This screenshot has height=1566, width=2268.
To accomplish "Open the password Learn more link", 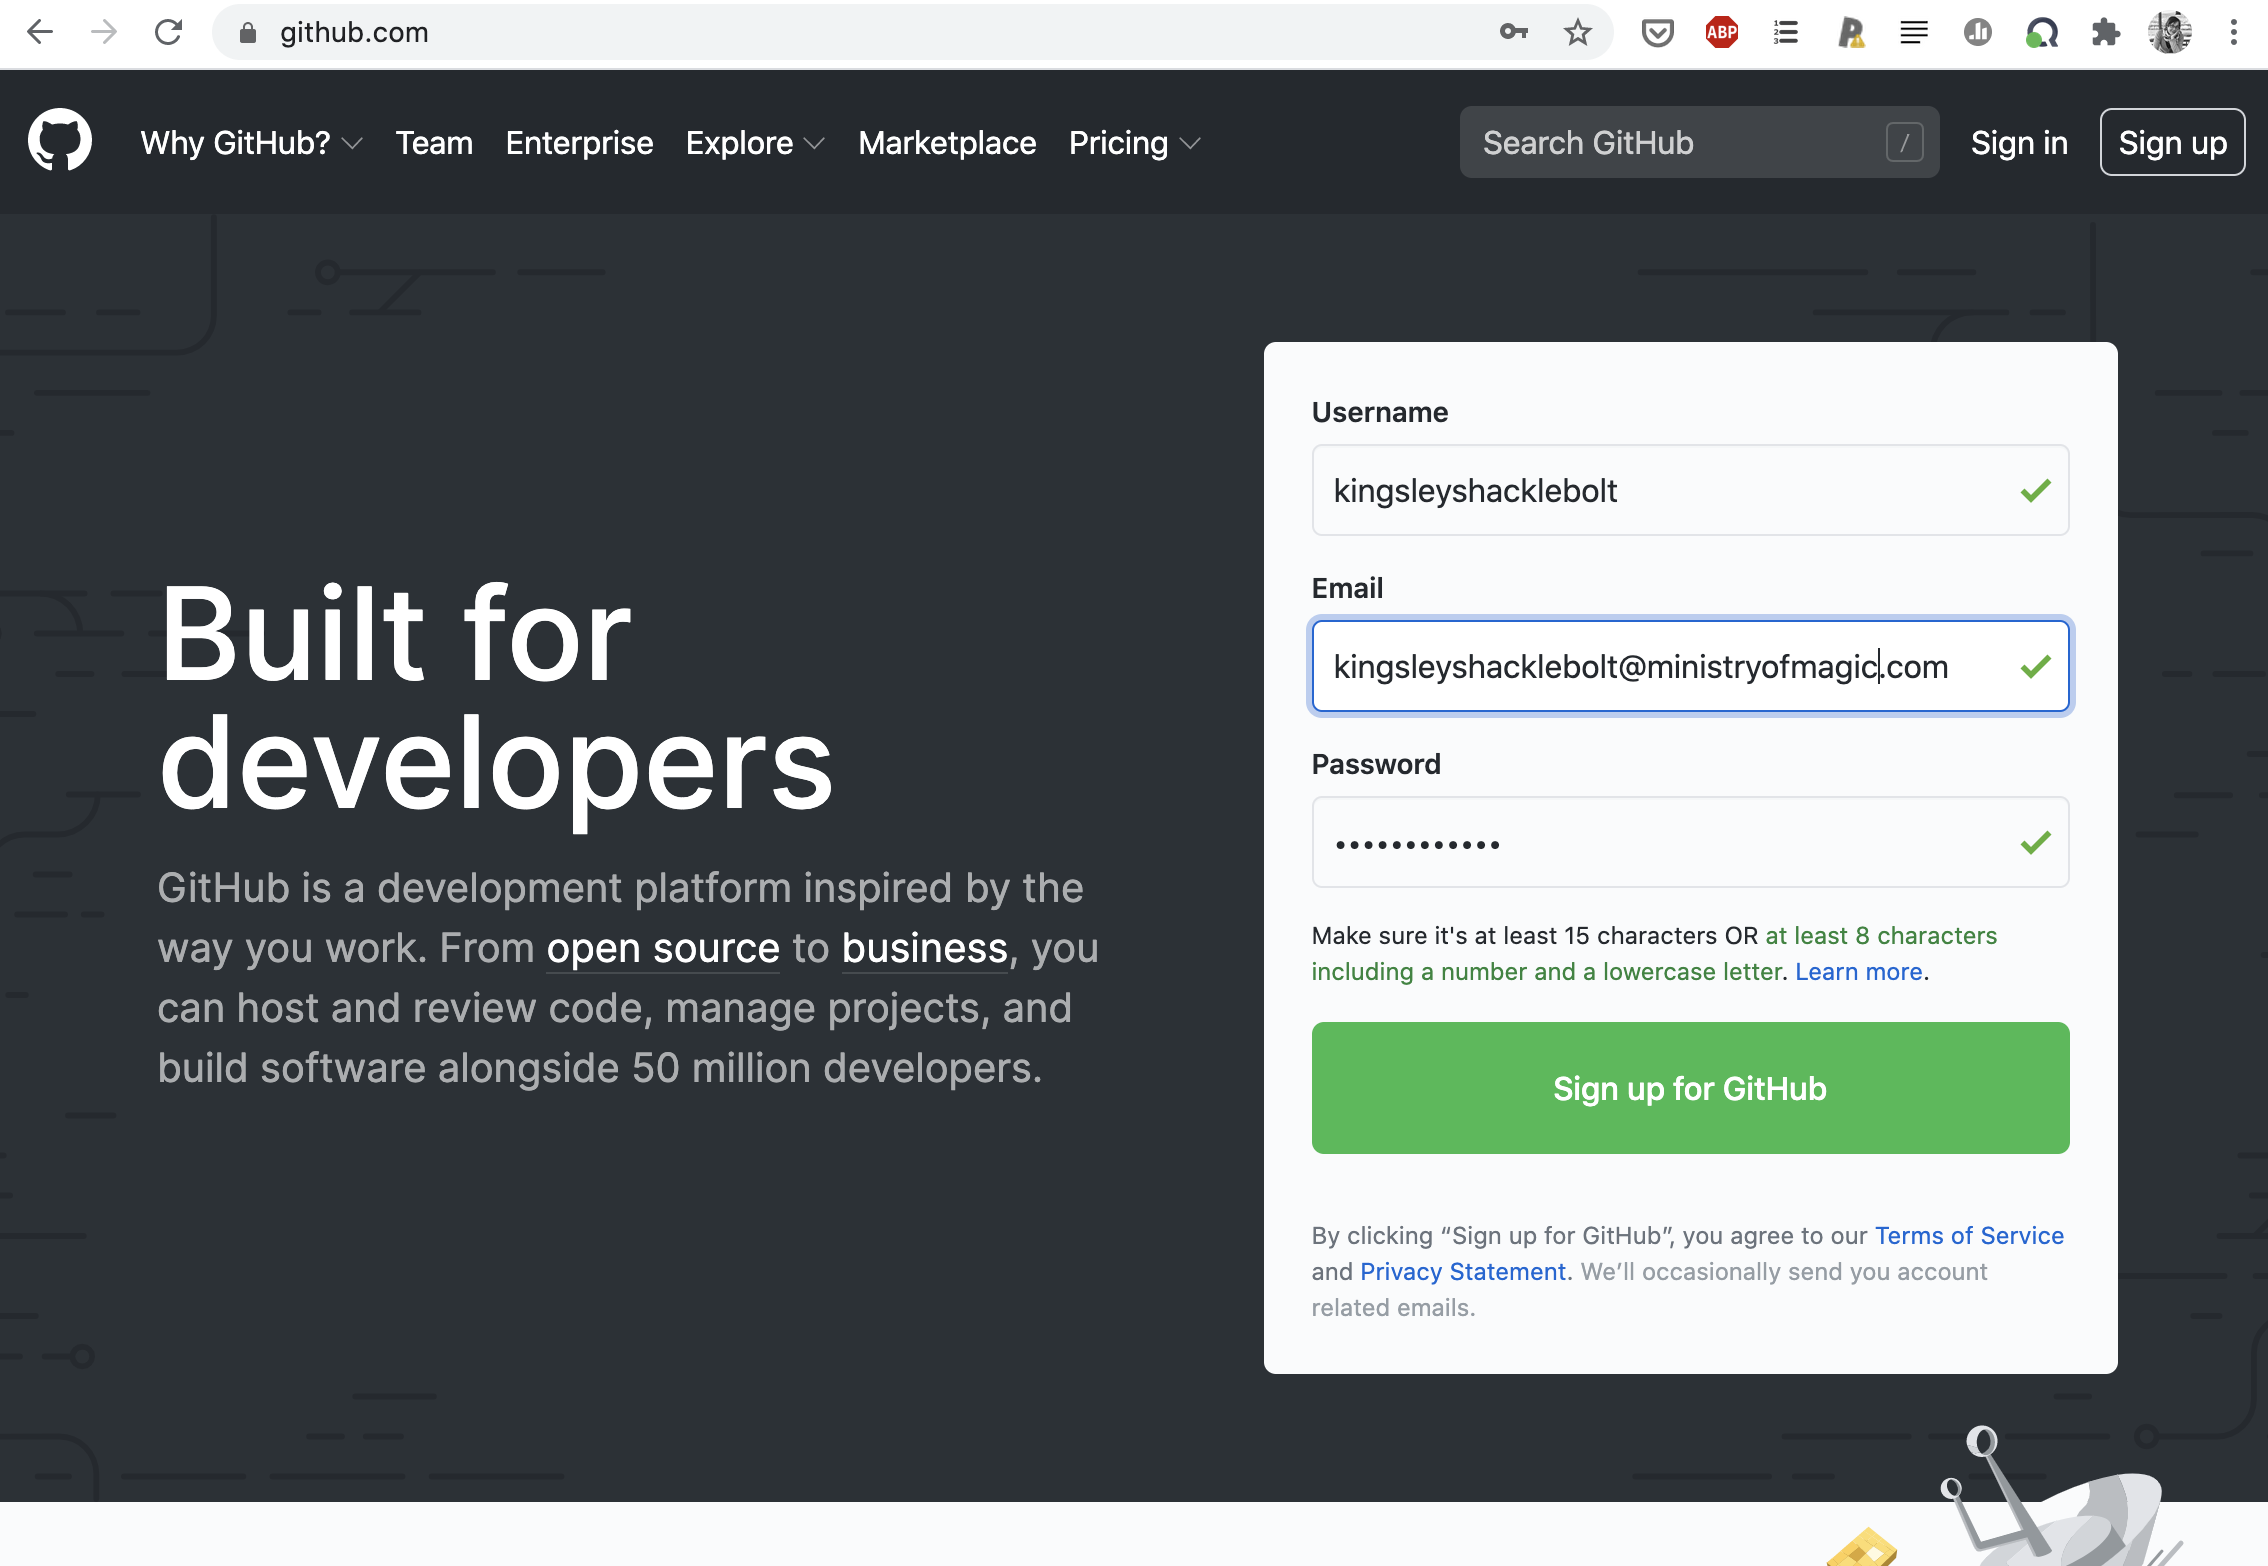I will [1858, 972].
